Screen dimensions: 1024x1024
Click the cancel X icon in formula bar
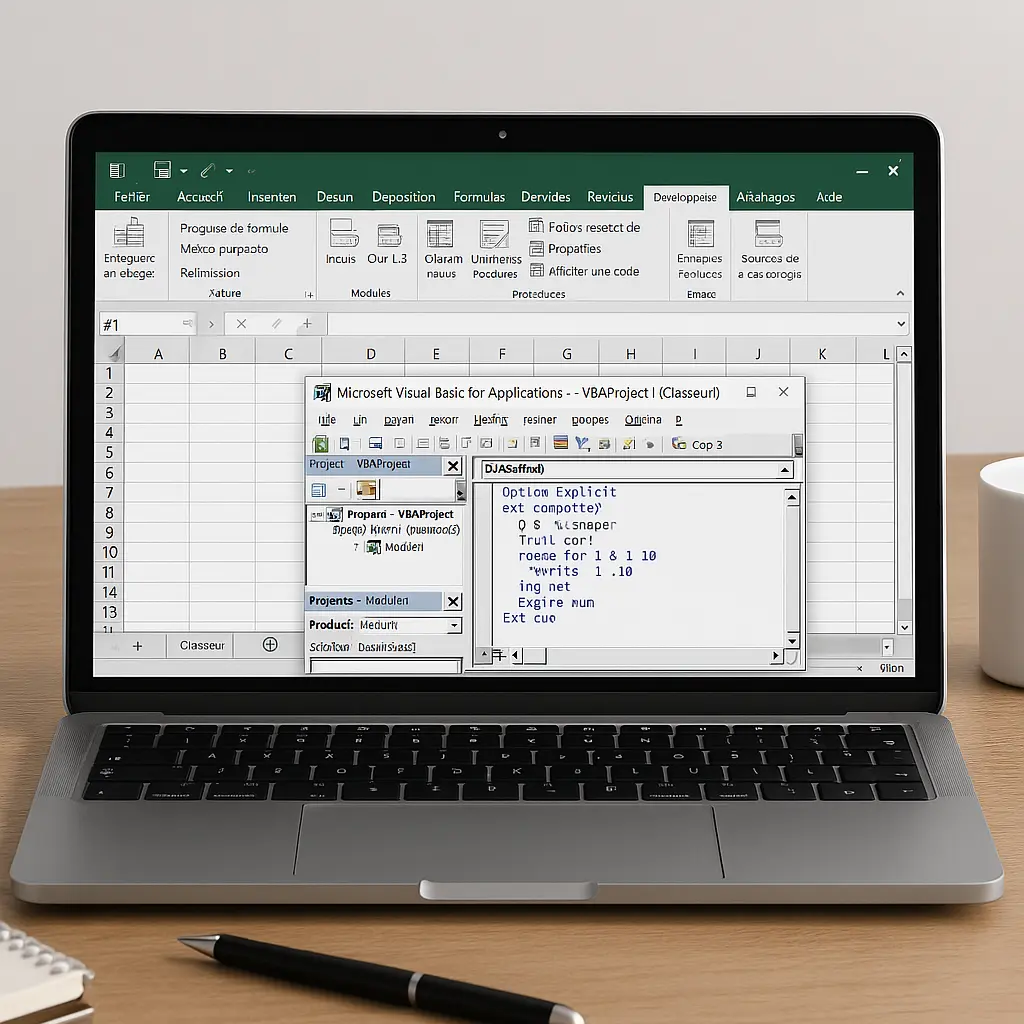[241, 324]
